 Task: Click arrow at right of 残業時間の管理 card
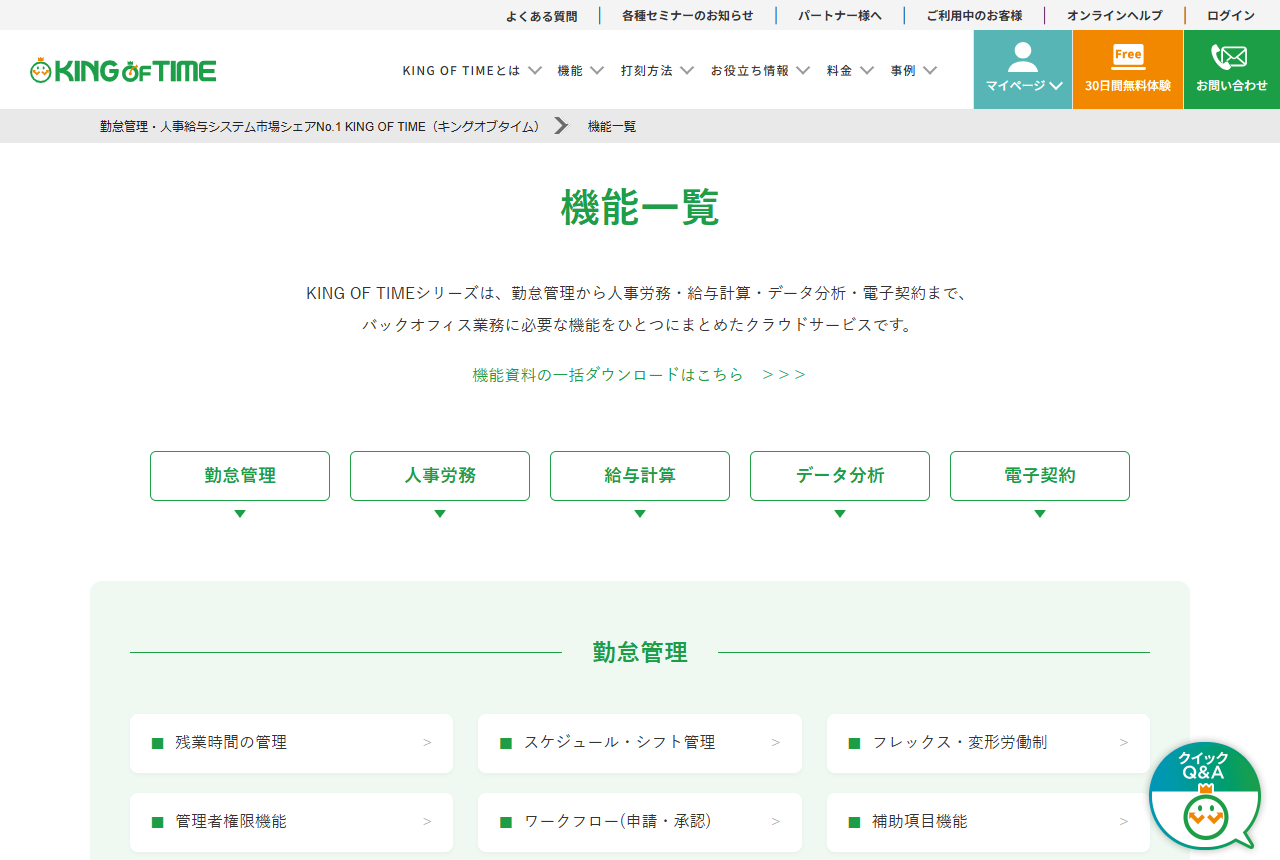(427, 743)
